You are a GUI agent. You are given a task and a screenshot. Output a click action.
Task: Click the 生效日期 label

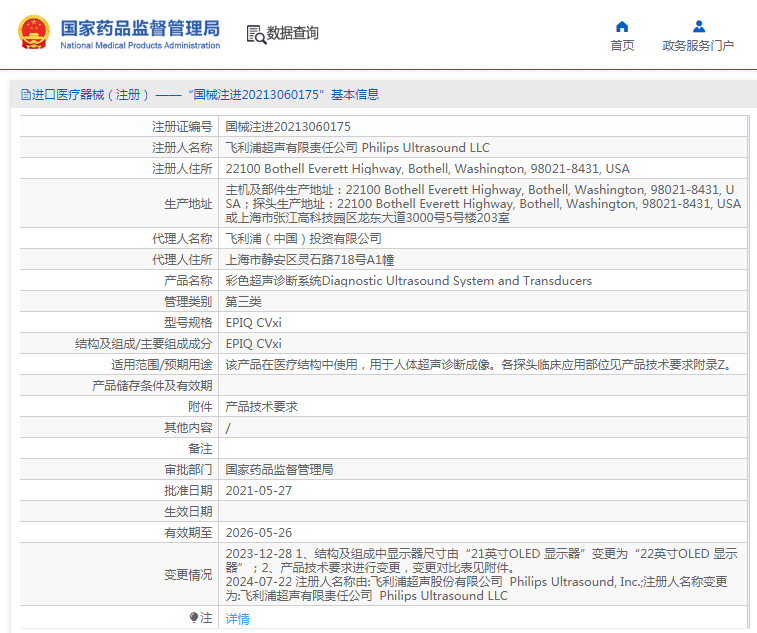click(x=188, y=511)
